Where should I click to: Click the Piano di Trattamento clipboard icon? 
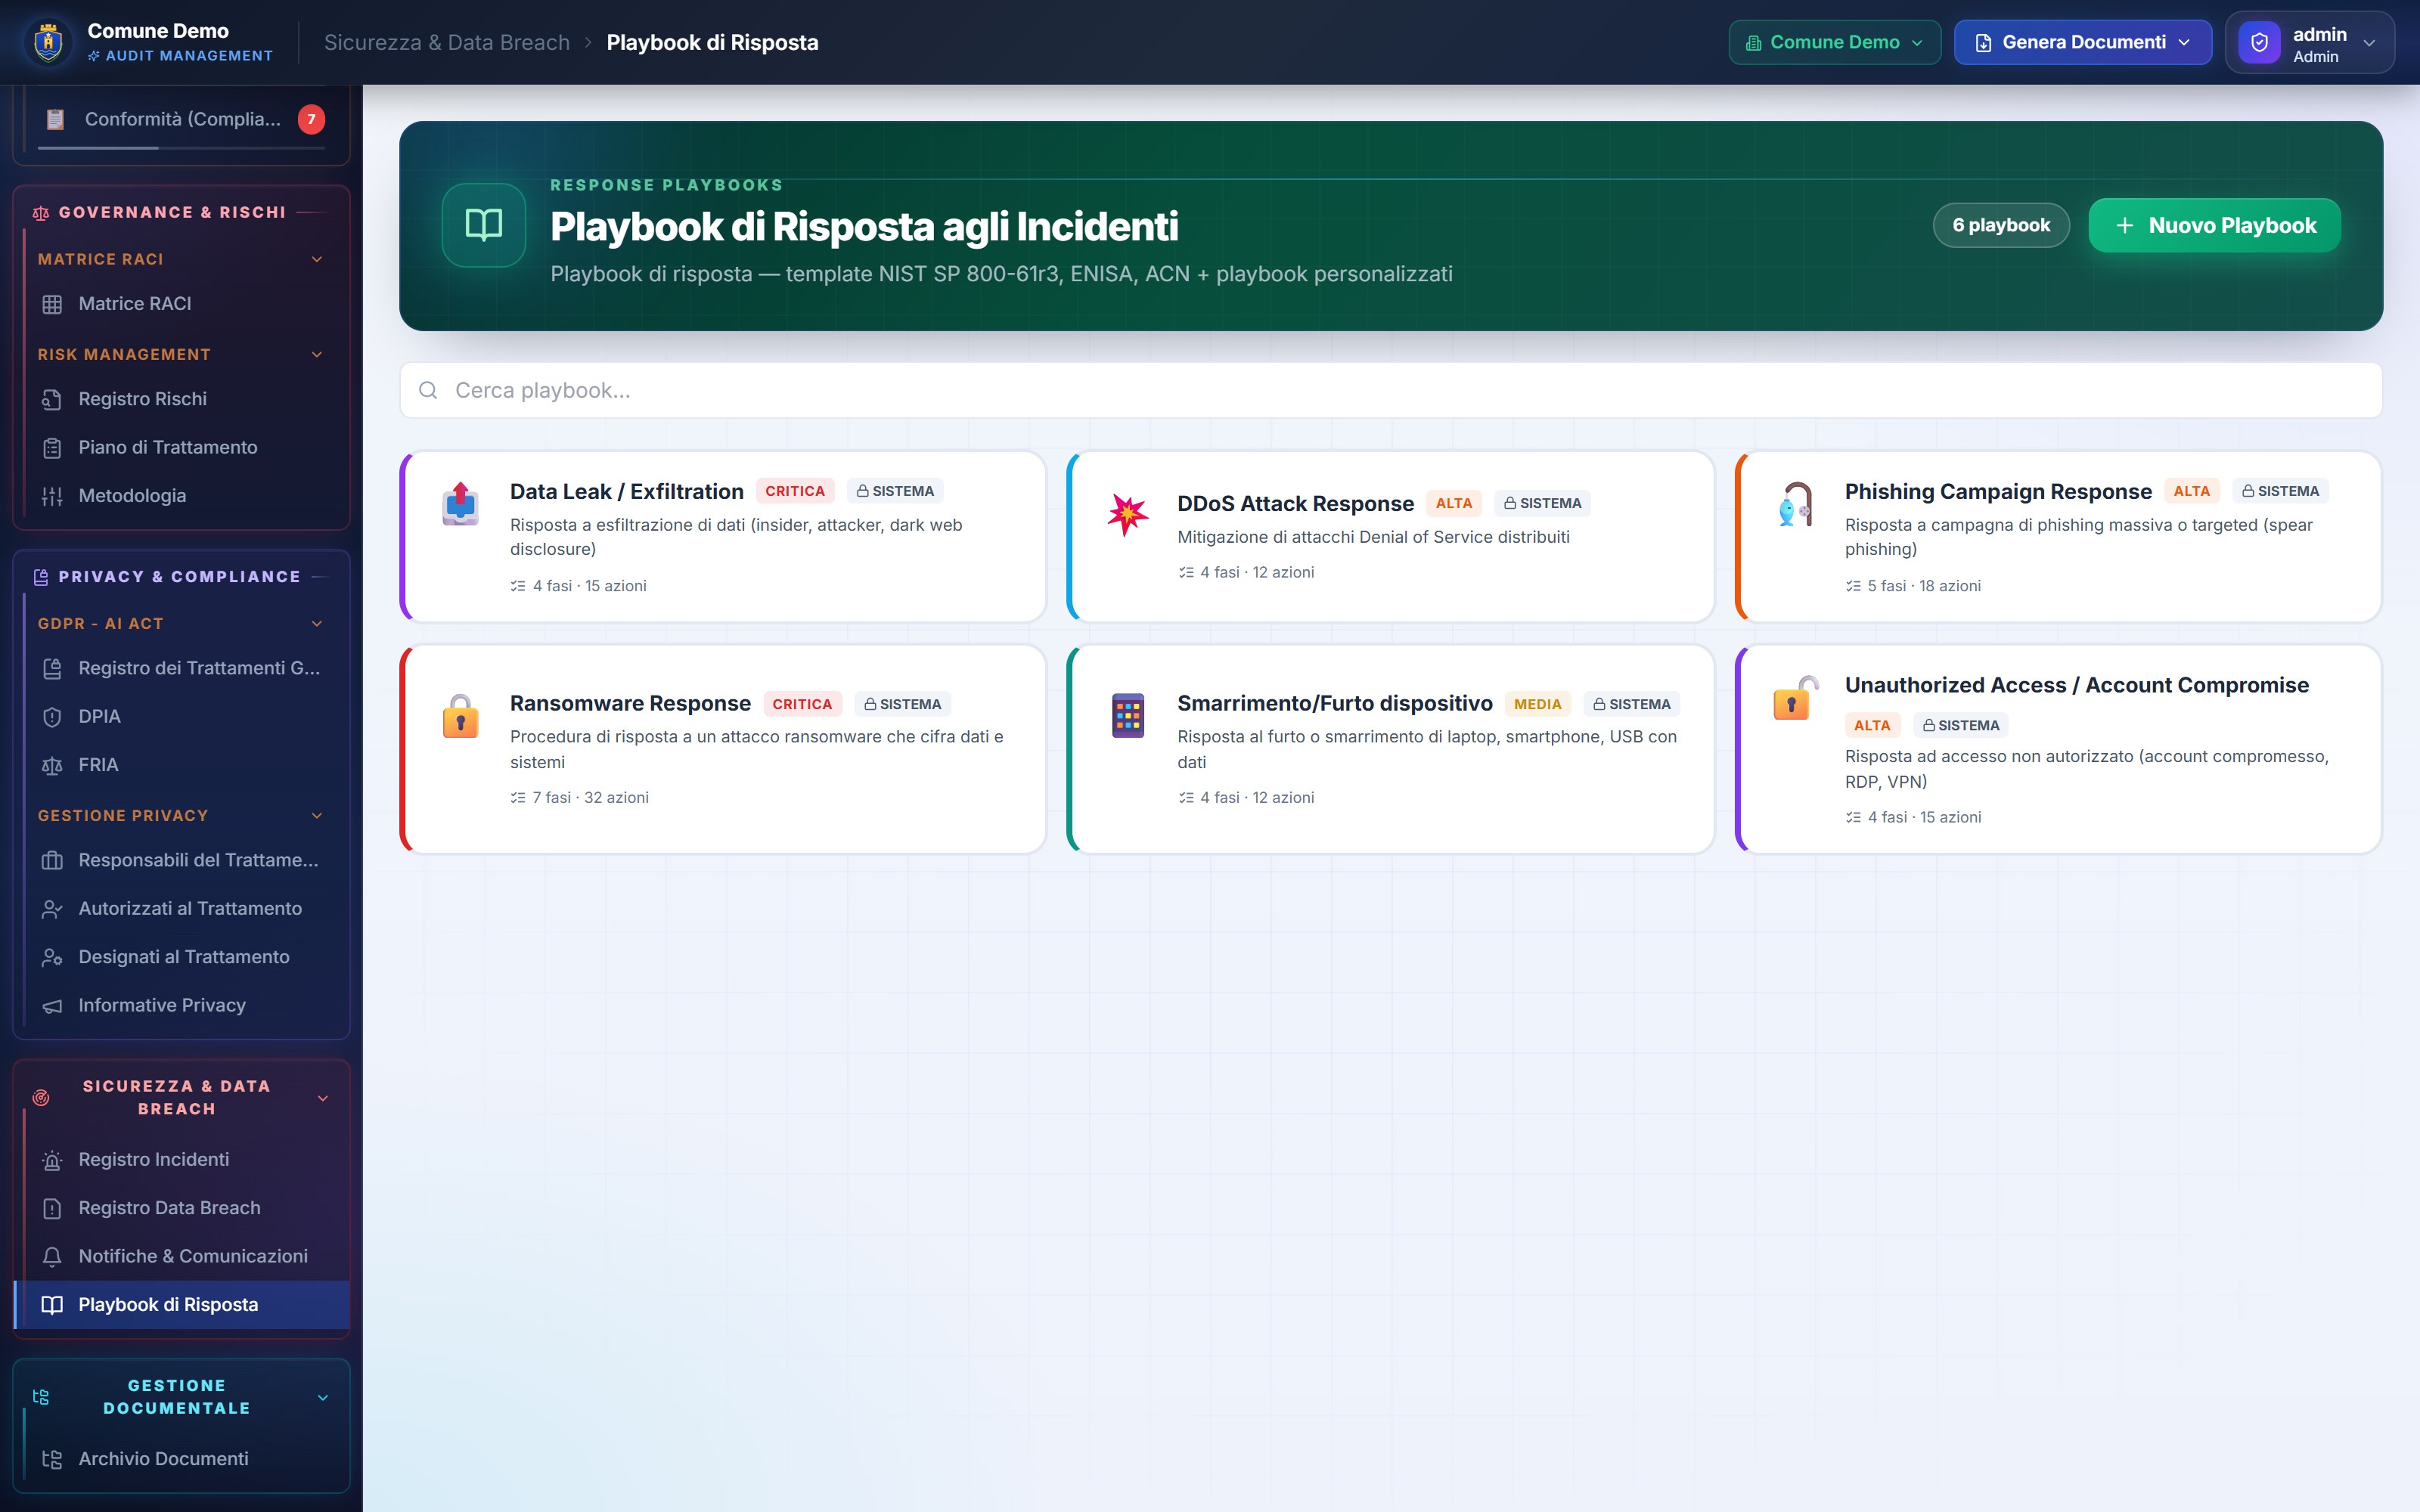52,448
